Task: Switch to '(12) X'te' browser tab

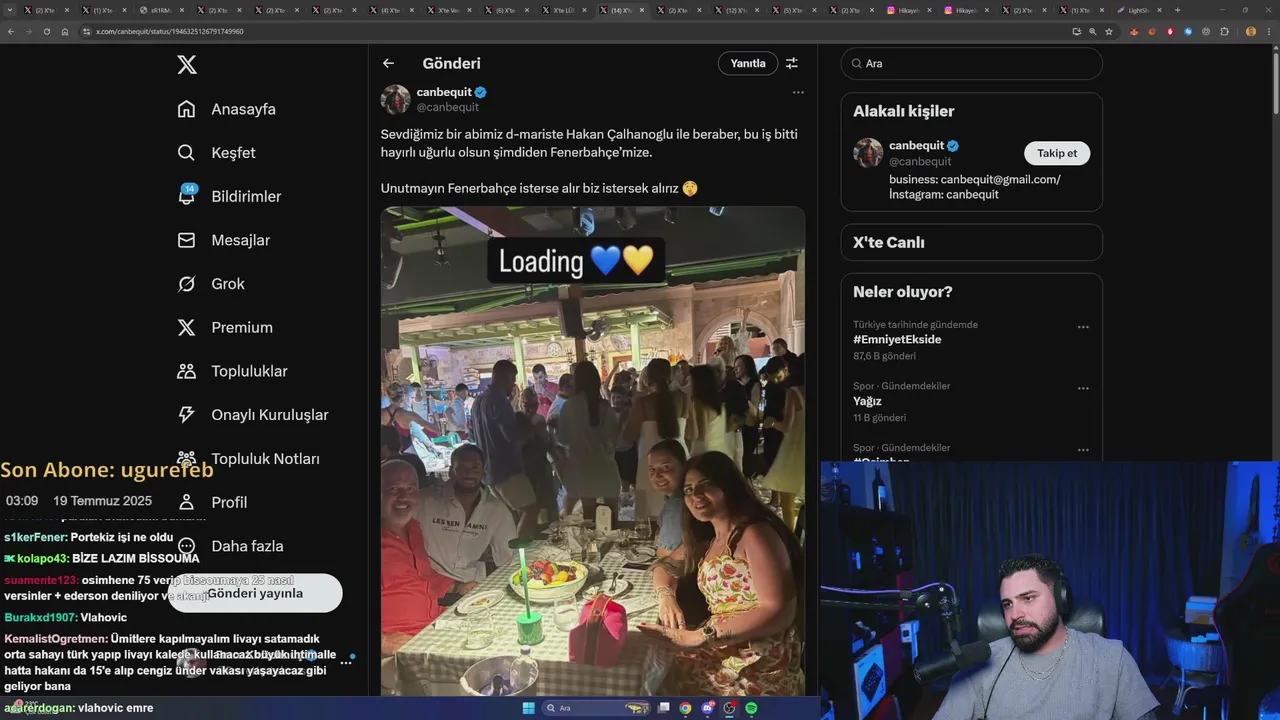Action: tap(736, 10)
